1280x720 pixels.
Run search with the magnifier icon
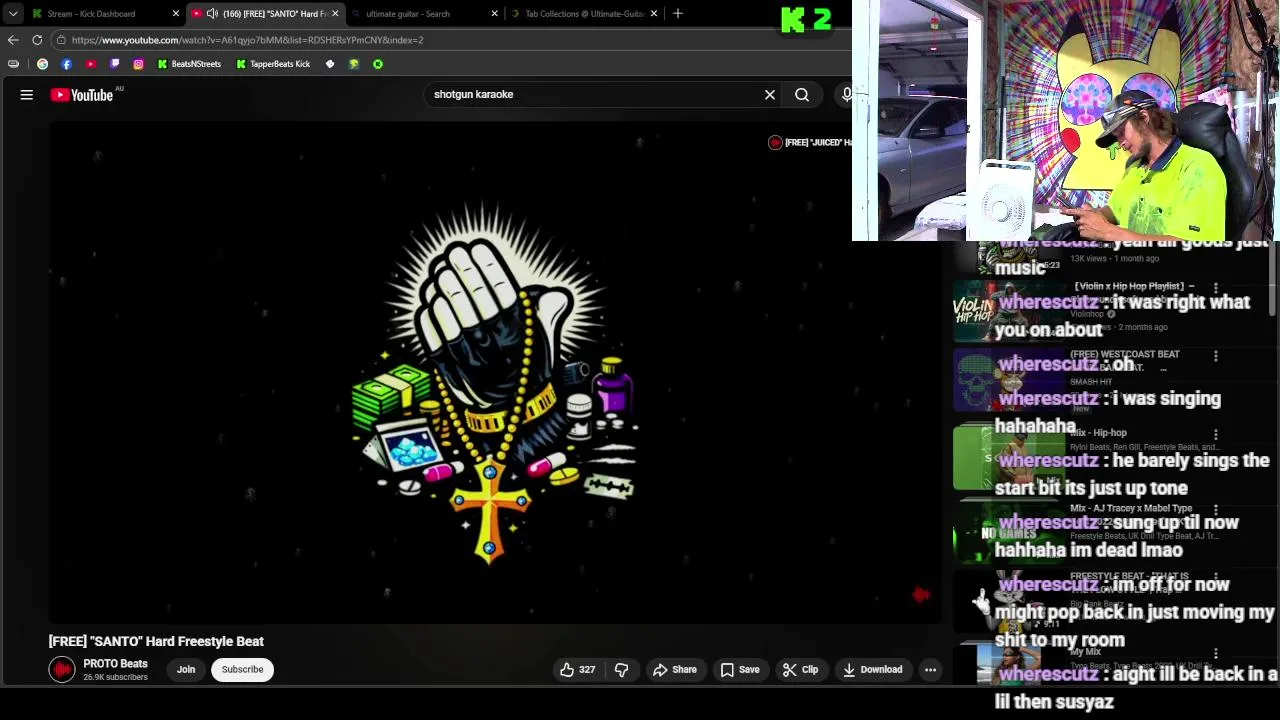pyautogui.click(x=802, y=95)
